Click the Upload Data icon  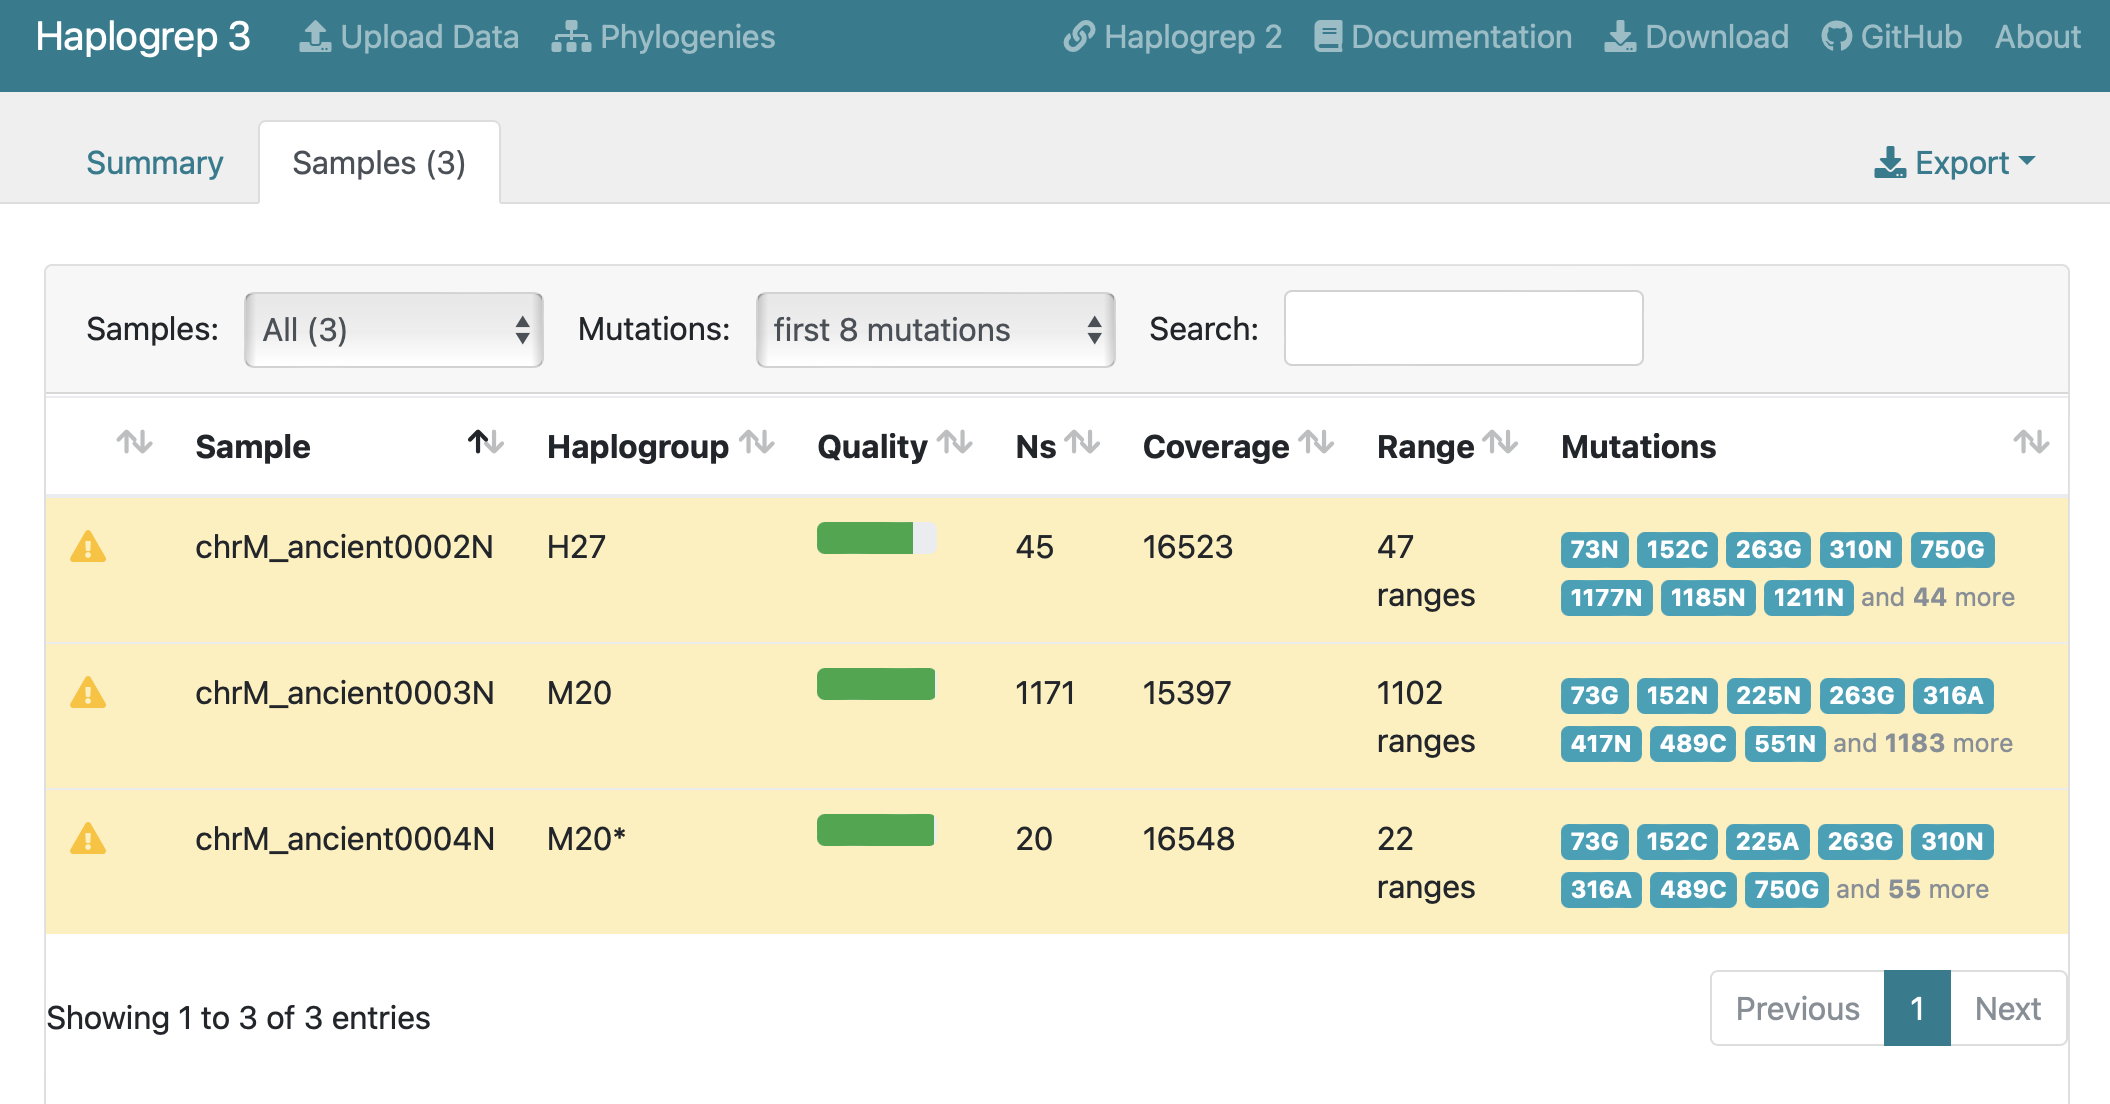coord(315,37)
